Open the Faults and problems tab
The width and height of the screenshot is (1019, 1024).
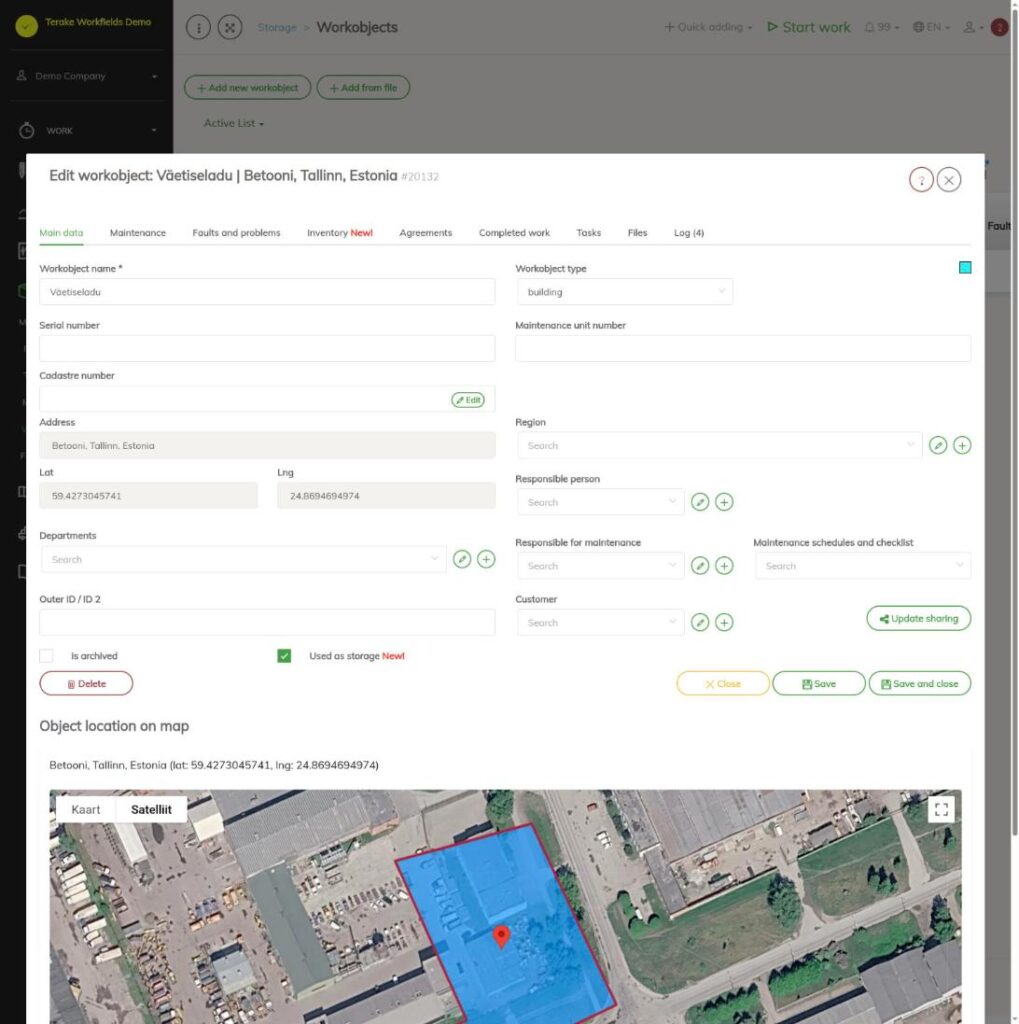click(236, 232)
